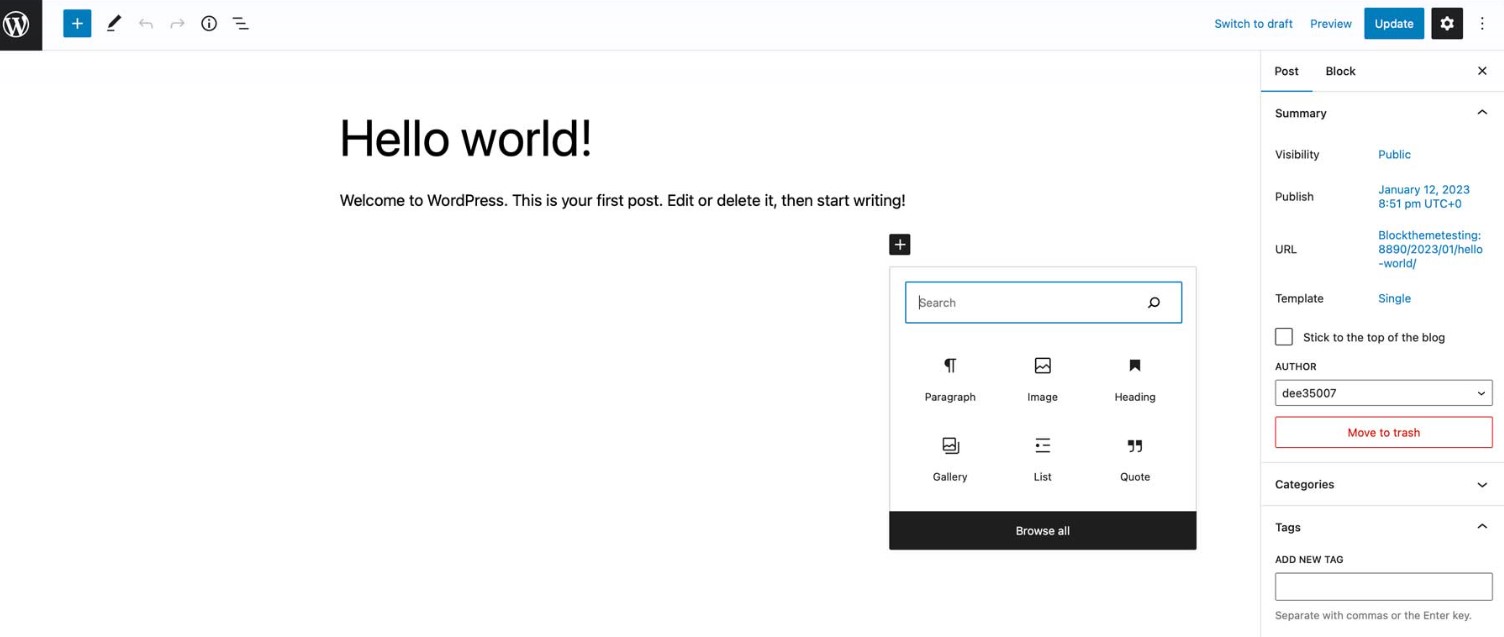This screenshot has width=1504, height=637.
Task: Click the Hello world! post title
Action: [x=466, y=138]
